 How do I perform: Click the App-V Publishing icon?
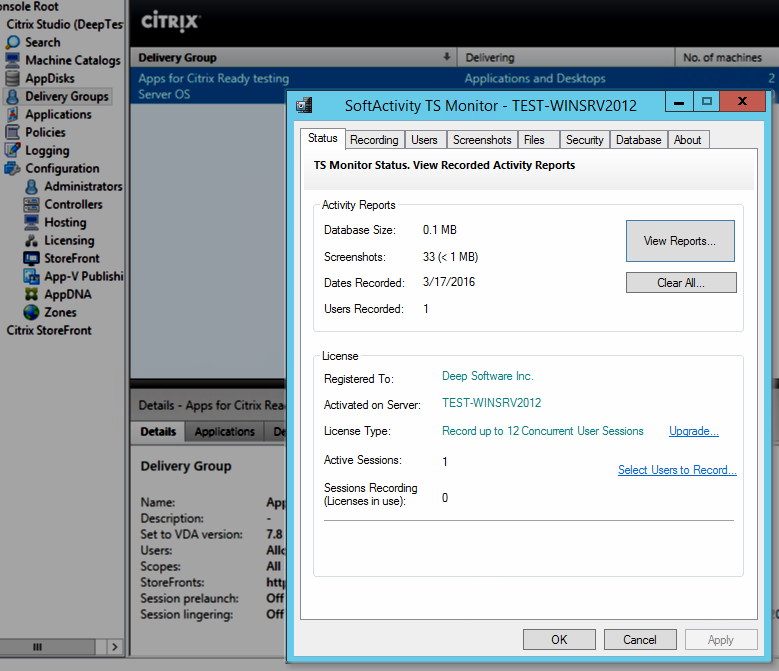click(x=31, y=276)
